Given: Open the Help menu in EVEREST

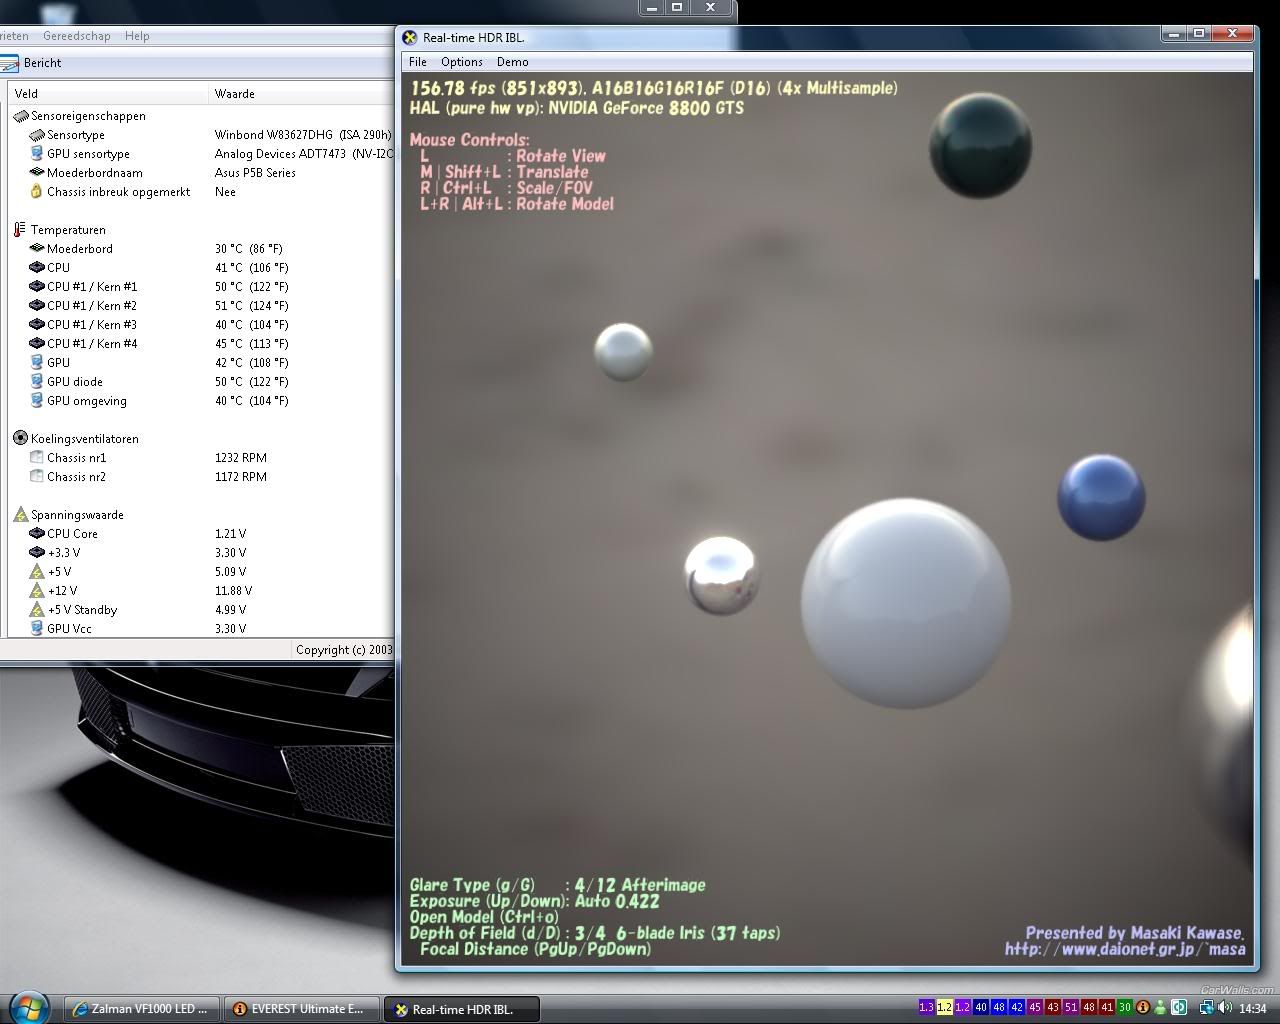Looking at the screenshot, I should coord(137,36).
